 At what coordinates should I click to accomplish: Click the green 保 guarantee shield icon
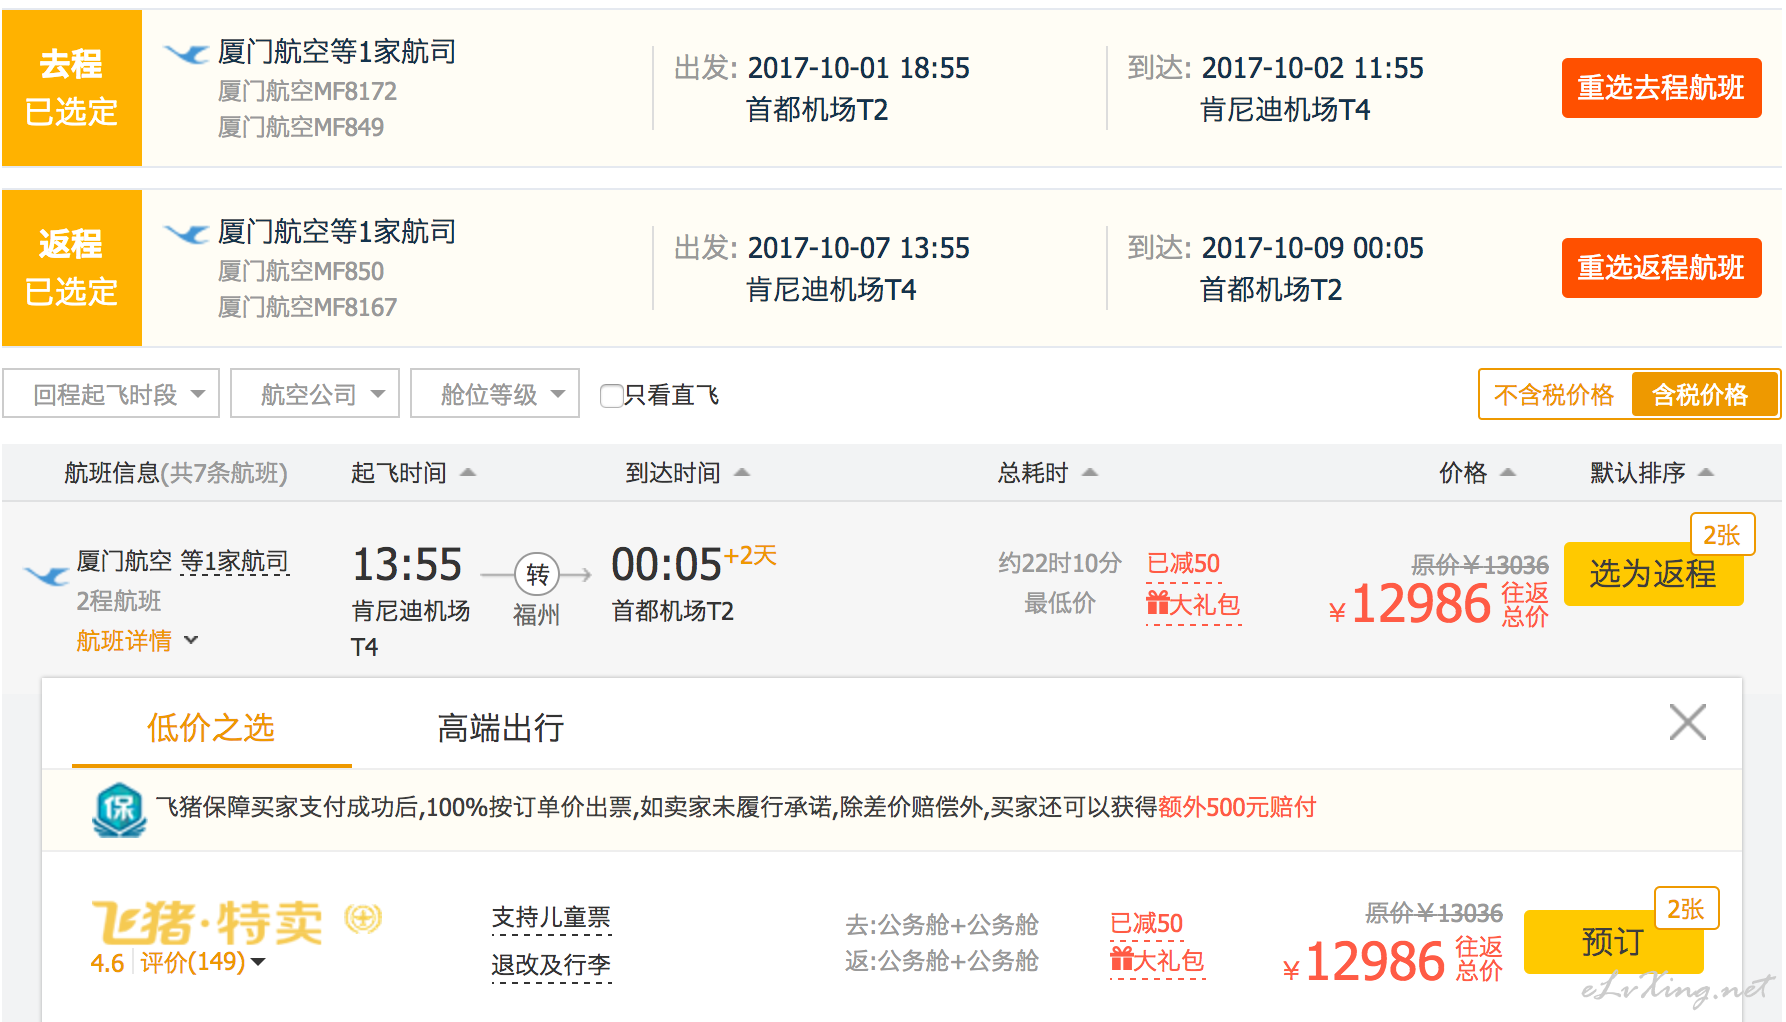coord(119,809)
